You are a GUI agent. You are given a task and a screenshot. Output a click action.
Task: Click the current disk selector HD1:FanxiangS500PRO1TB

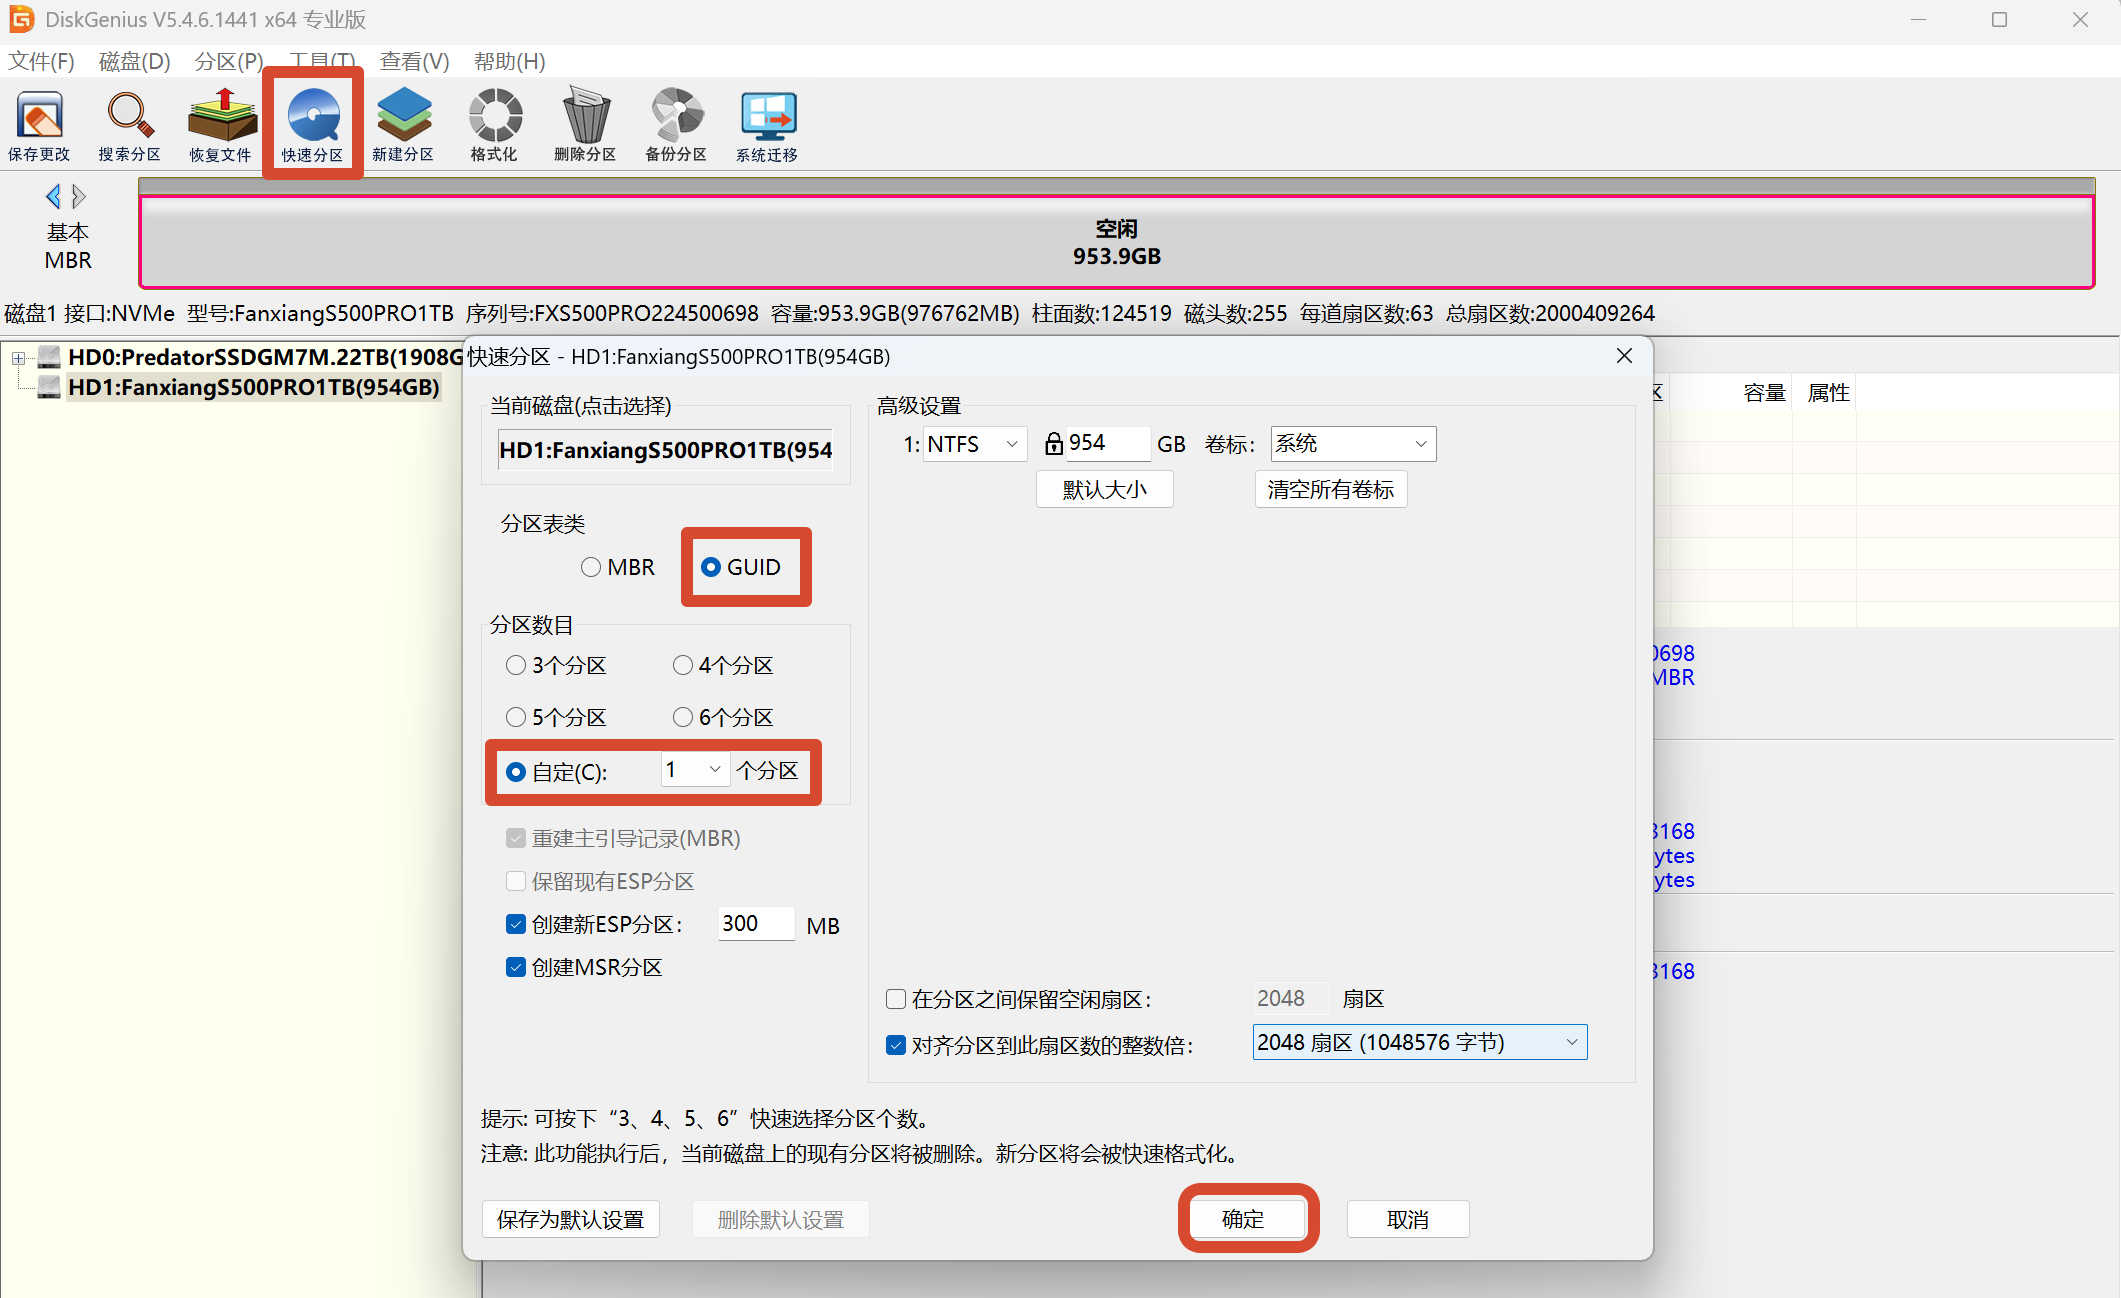tap(665, 450)
